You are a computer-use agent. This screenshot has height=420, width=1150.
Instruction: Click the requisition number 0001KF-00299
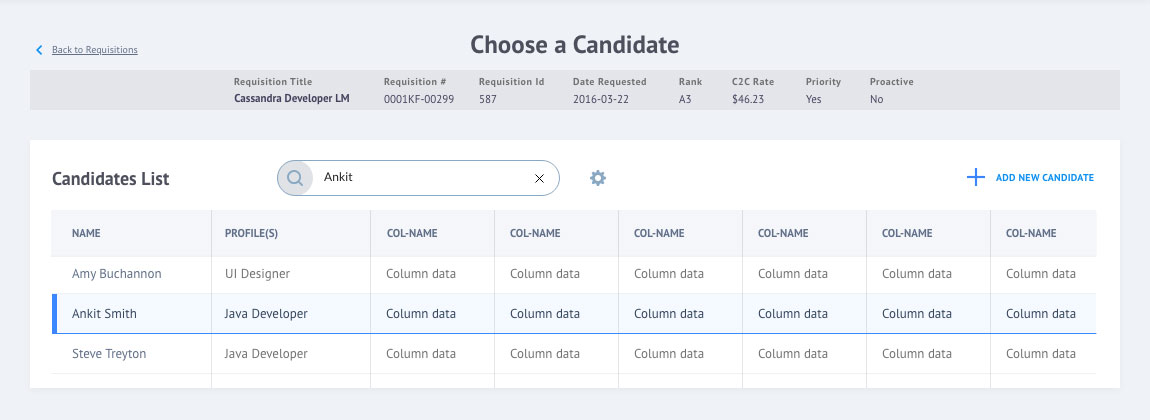tap(418, 100)
